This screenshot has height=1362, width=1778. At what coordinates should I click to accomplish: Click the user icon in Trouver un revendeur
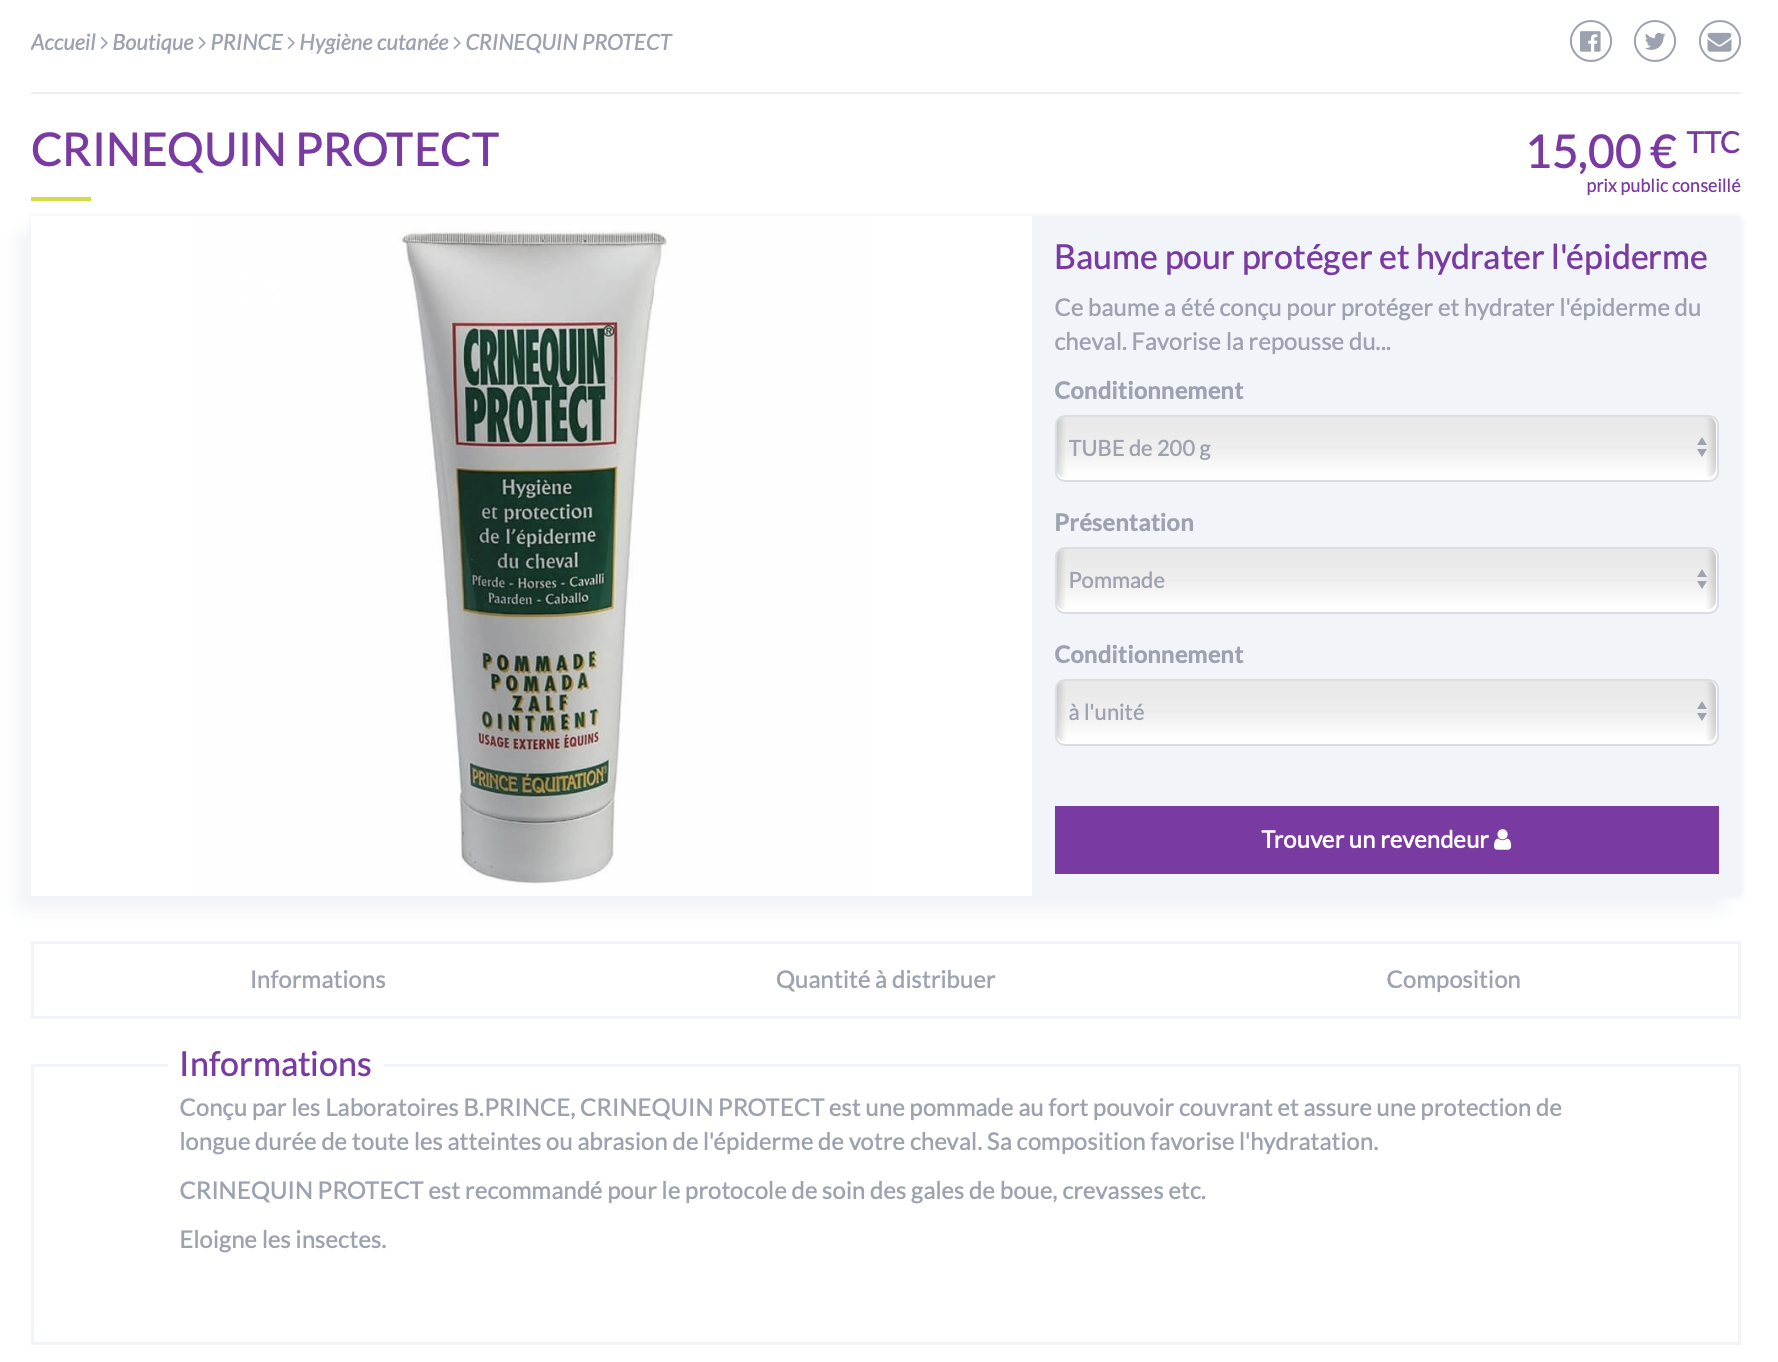pyautogui.click(x=1503, y=840)
